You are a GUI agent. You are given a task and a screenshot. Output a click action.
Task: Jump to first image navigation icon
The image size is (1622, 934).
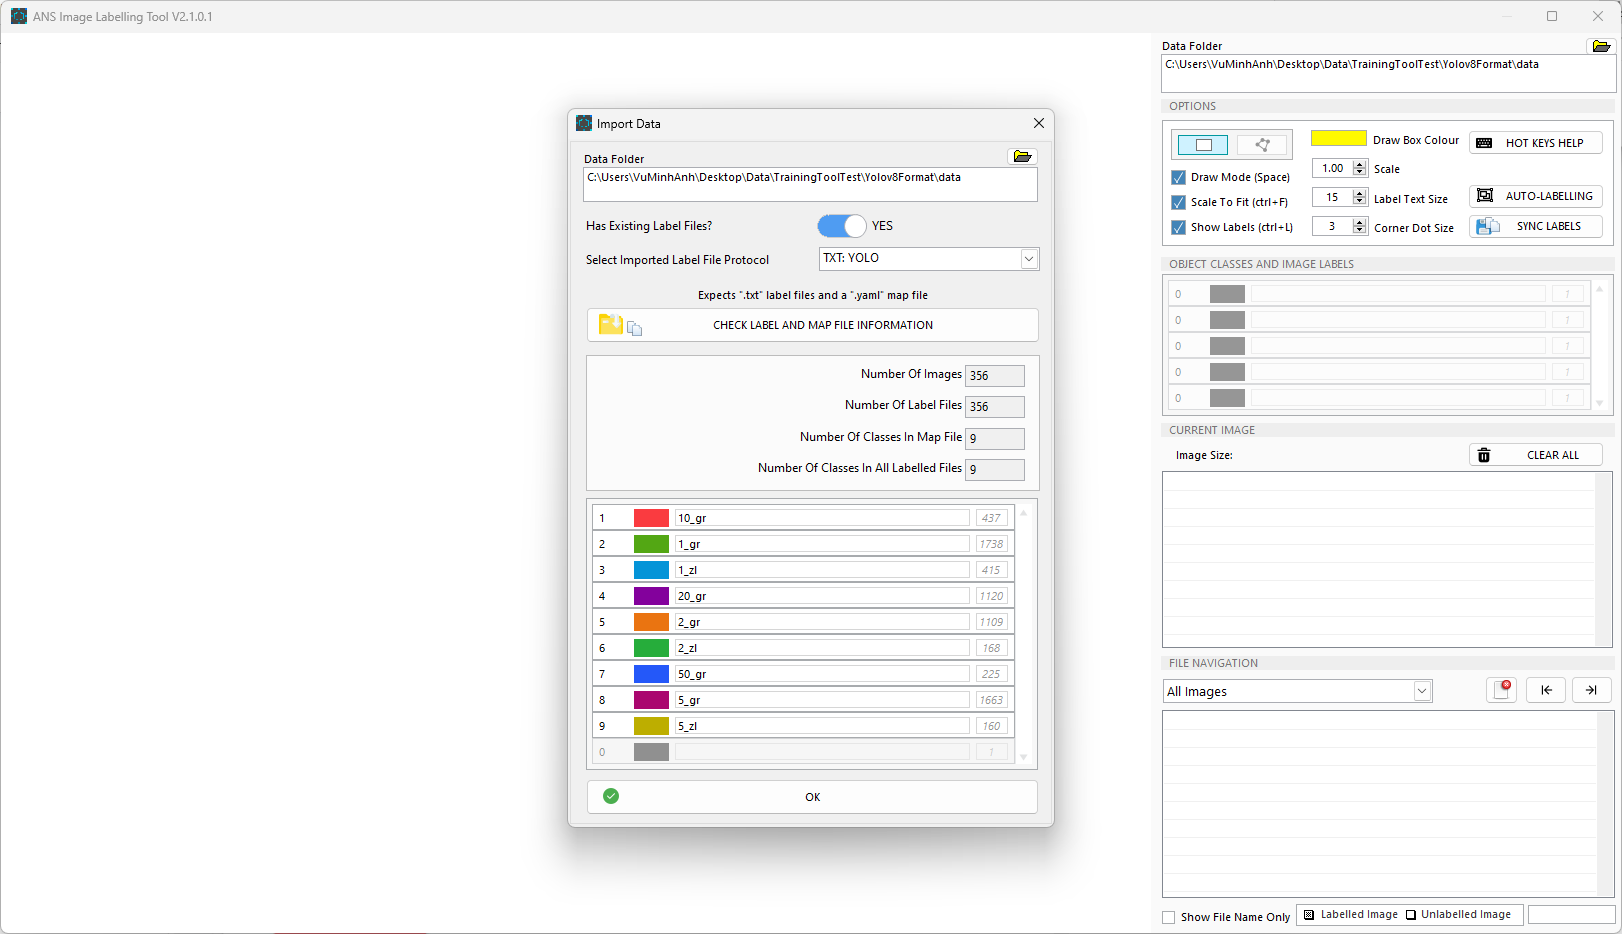pyautogui.click(x=1546, y=690)
